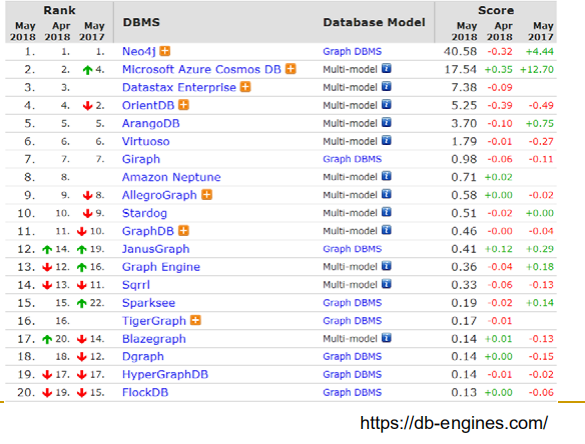Click the info icon in the Stardog row

[x=387, y=212]
